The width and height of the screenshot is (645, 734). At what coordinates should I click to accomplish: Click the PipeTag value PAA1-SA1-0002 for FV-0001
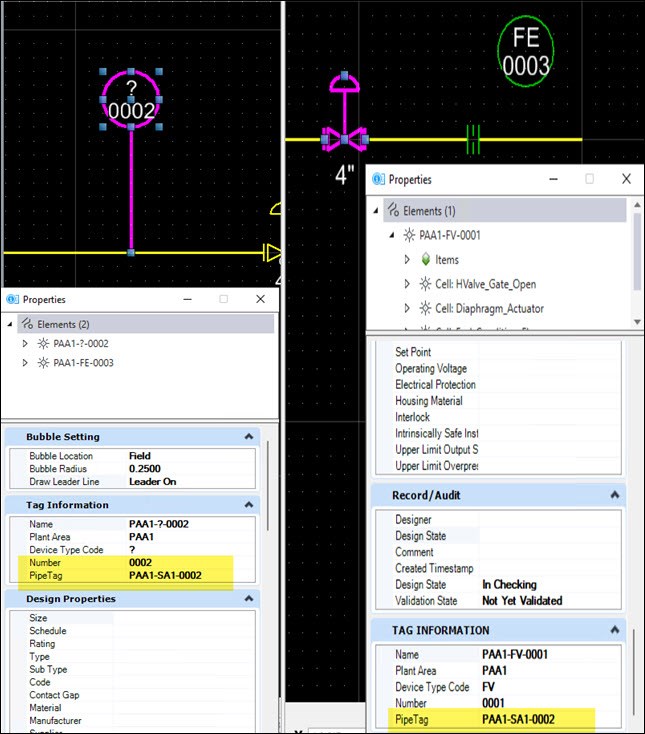(x=518, y=719)
